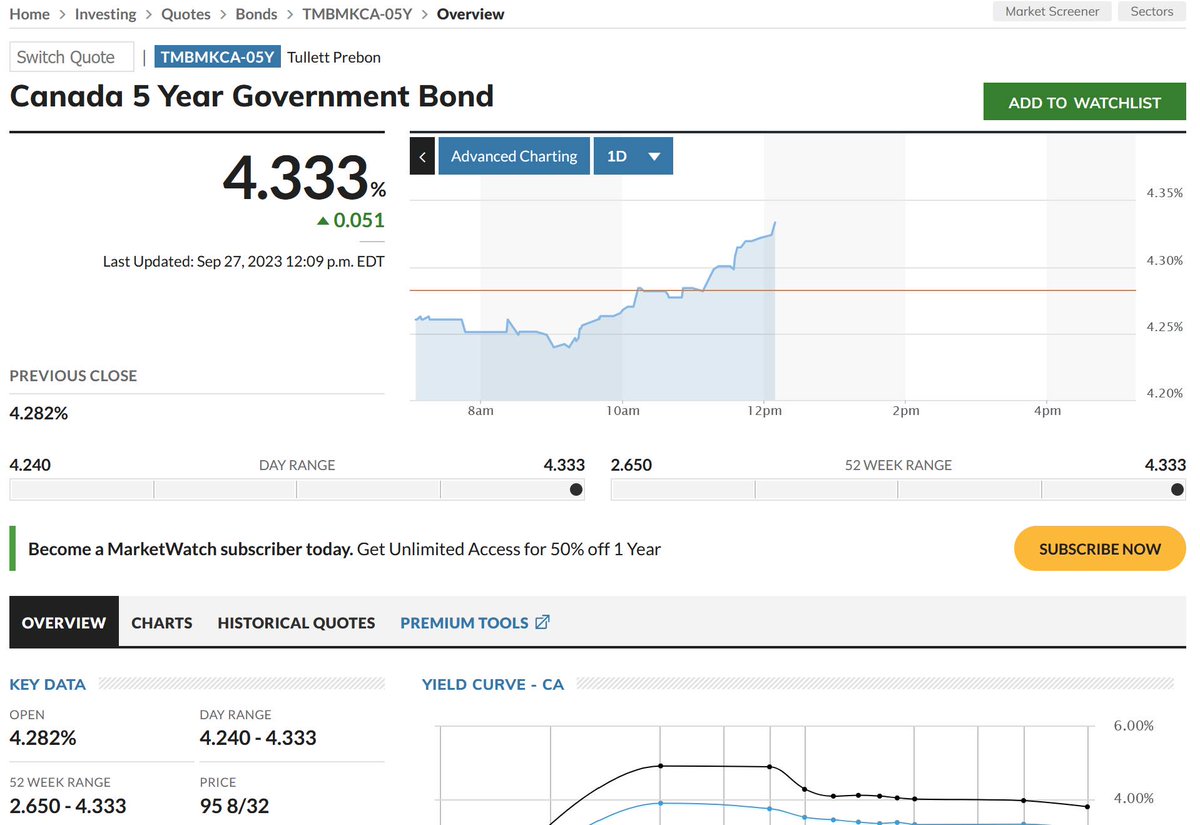
Task: Click the external-link icon beside PREMIUM TOOLS
Action: coord(542,621)
